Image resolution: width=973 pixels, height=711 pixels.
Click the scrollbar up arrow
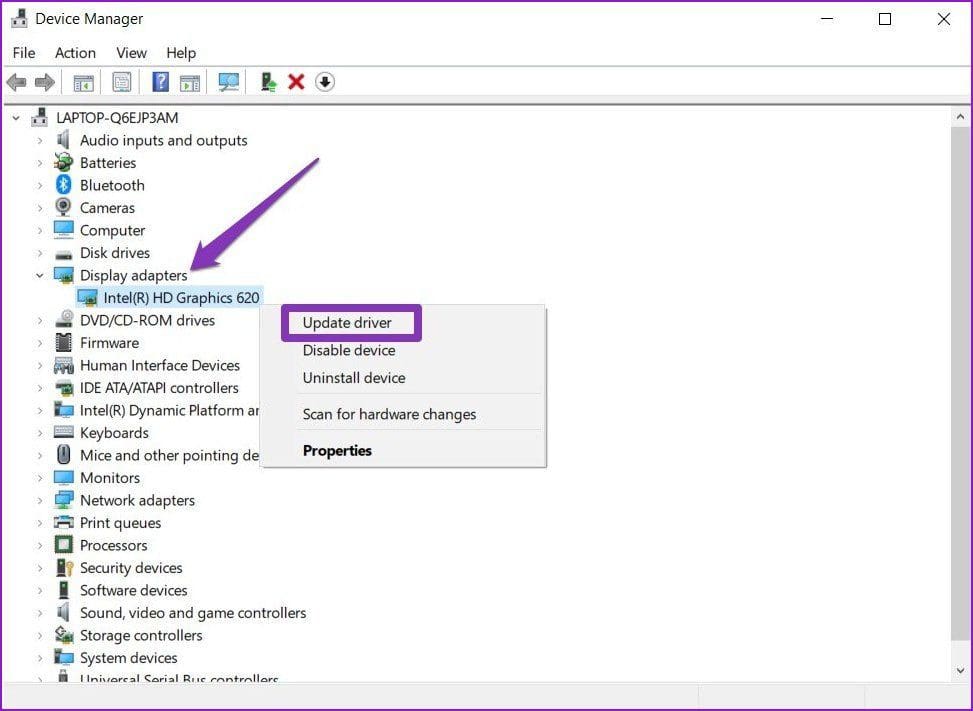[961, 117]
